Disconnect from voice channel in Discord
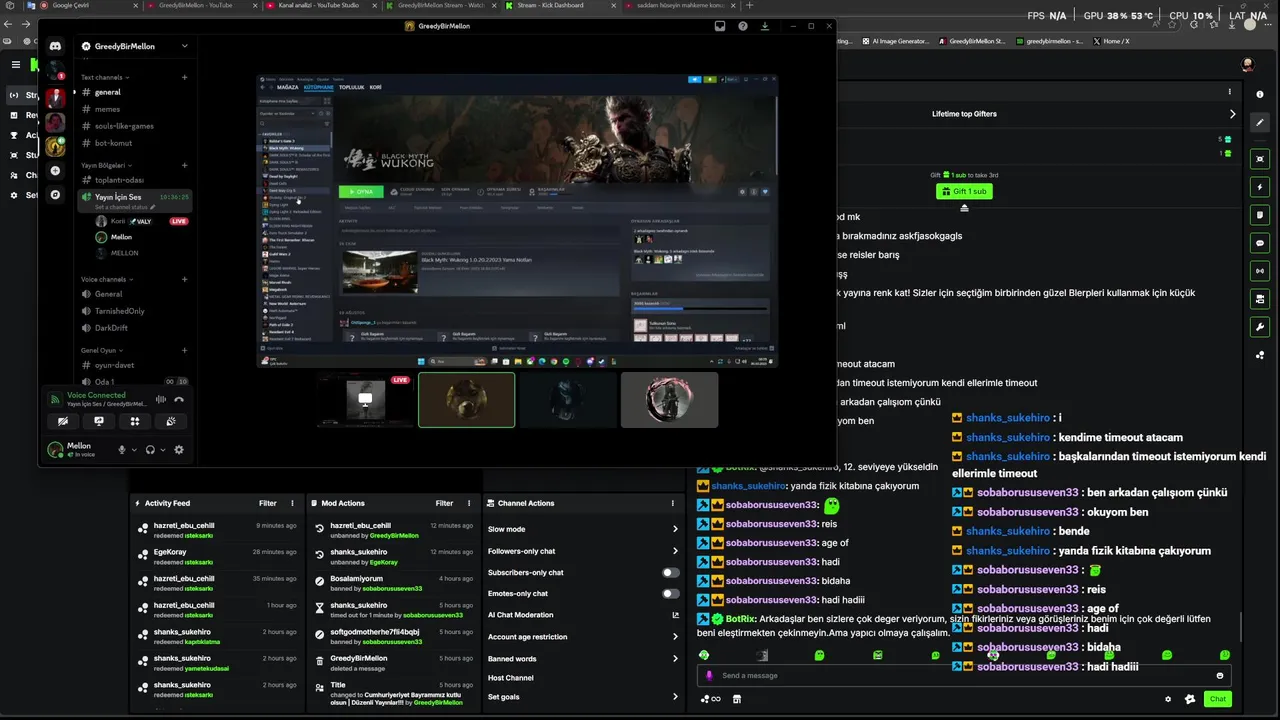 pos(179,399)
